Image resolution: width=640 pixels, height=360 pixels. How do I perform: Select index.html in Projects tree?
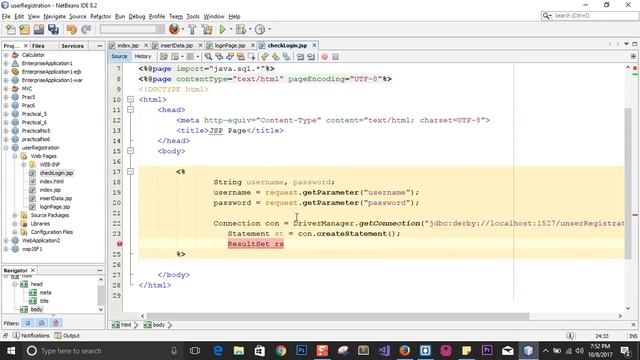coord(51,181)
